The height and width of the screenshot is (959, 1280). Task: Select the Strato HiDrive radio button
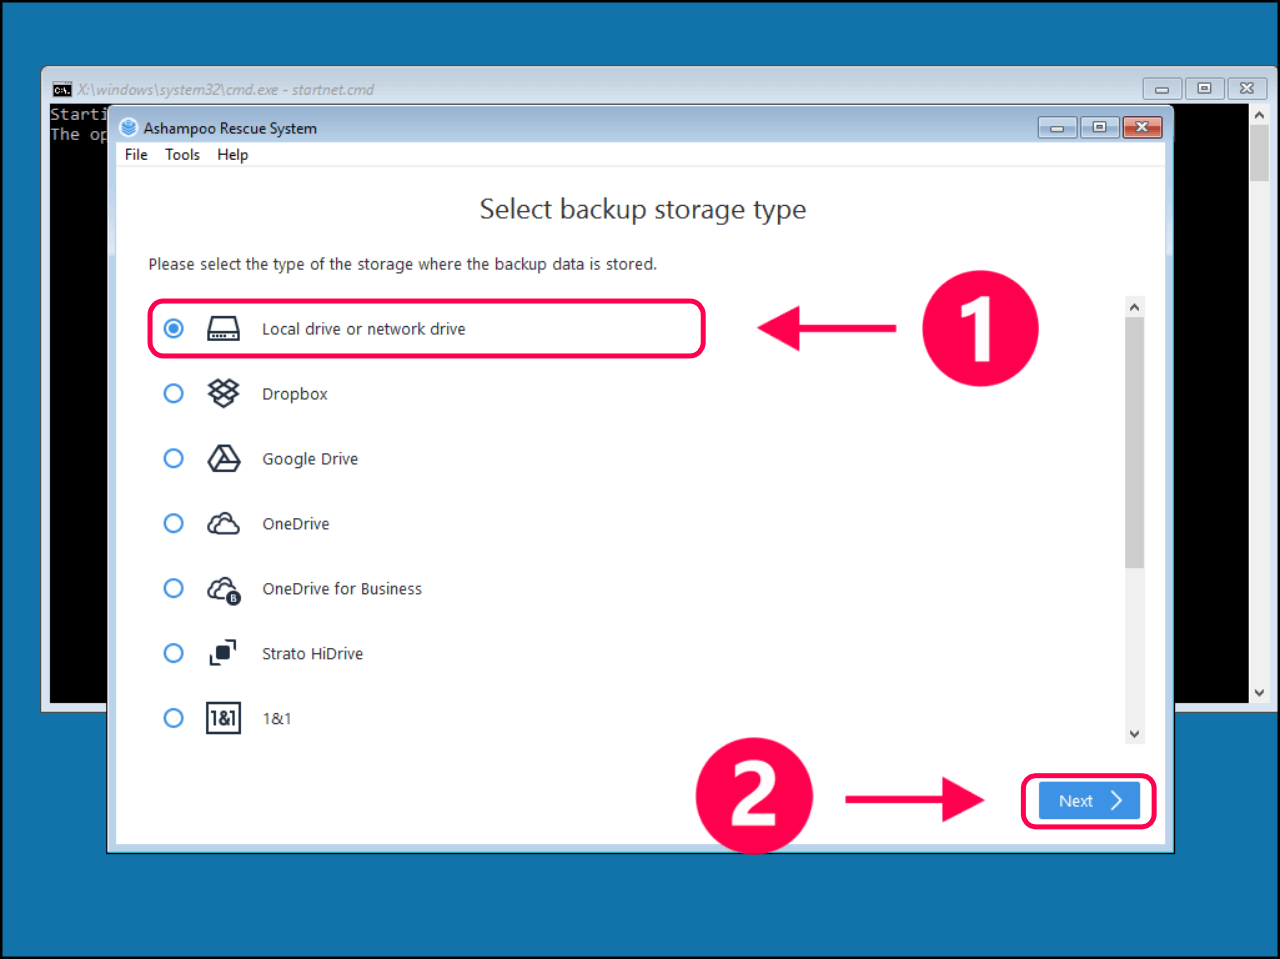pos(174,653)
